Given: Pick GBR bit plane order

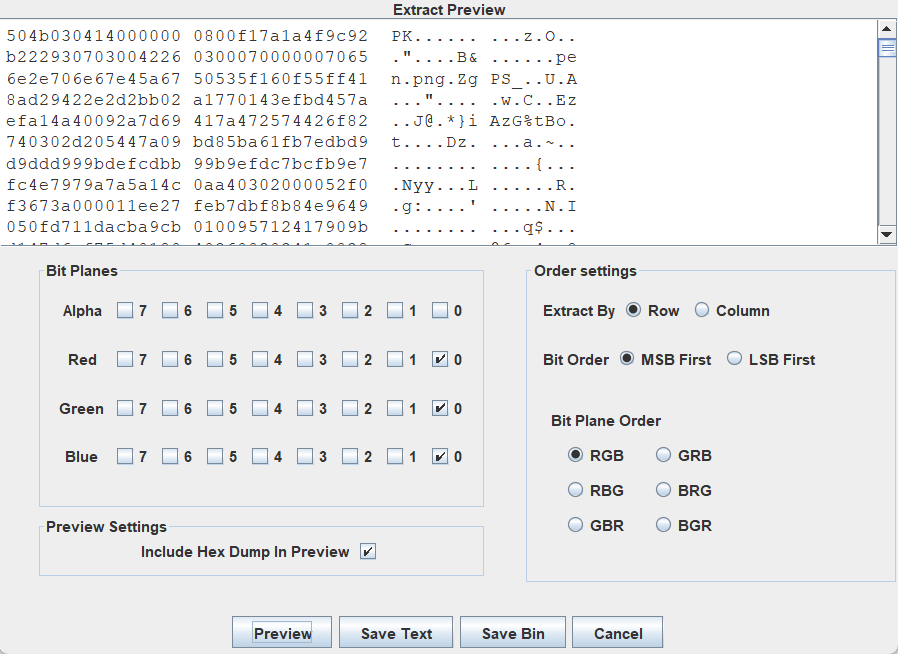Looking at the screenshot, I should (575, 525).
